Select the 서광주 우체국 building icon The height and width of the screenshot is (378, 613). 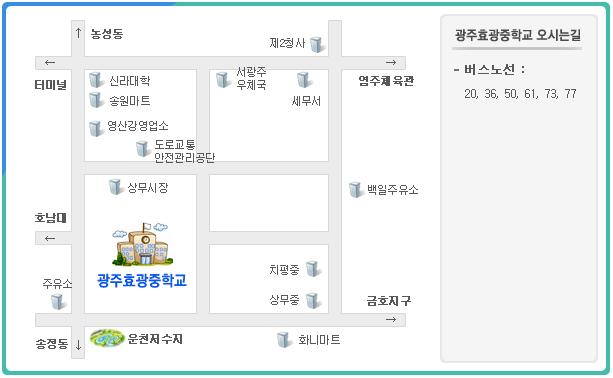point(223,80)
